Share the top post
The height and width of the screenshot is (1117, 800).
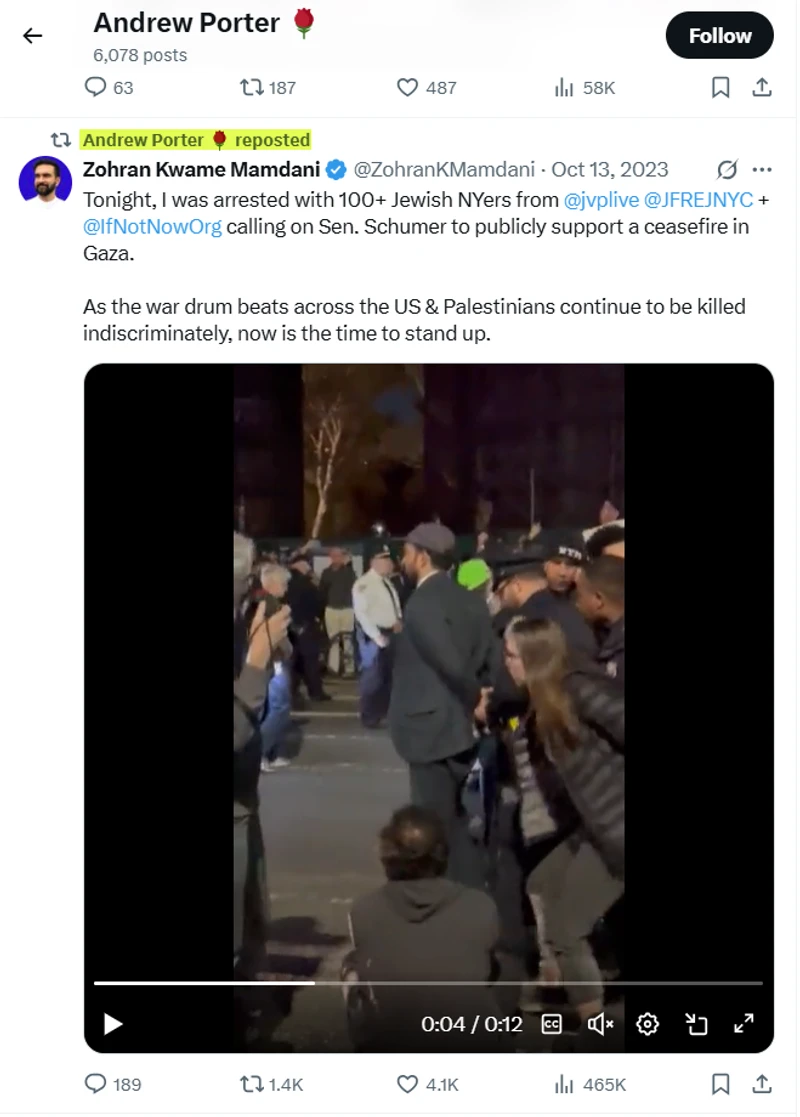point(762,88)
